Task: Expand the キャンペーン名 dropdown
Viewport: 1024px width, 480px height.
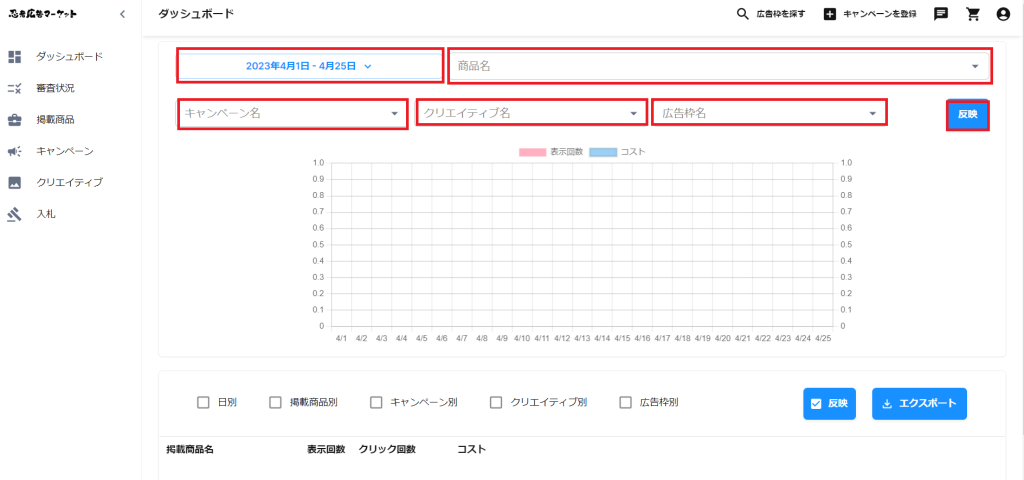Action: tap(293, 114)
